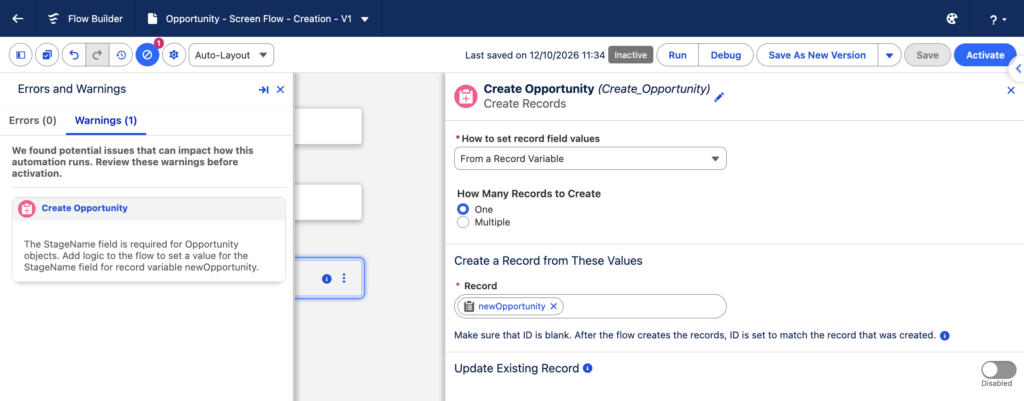Expand the collapsed right-side panel chevron
1024x401 pixels.
(x=1017, y=68)
